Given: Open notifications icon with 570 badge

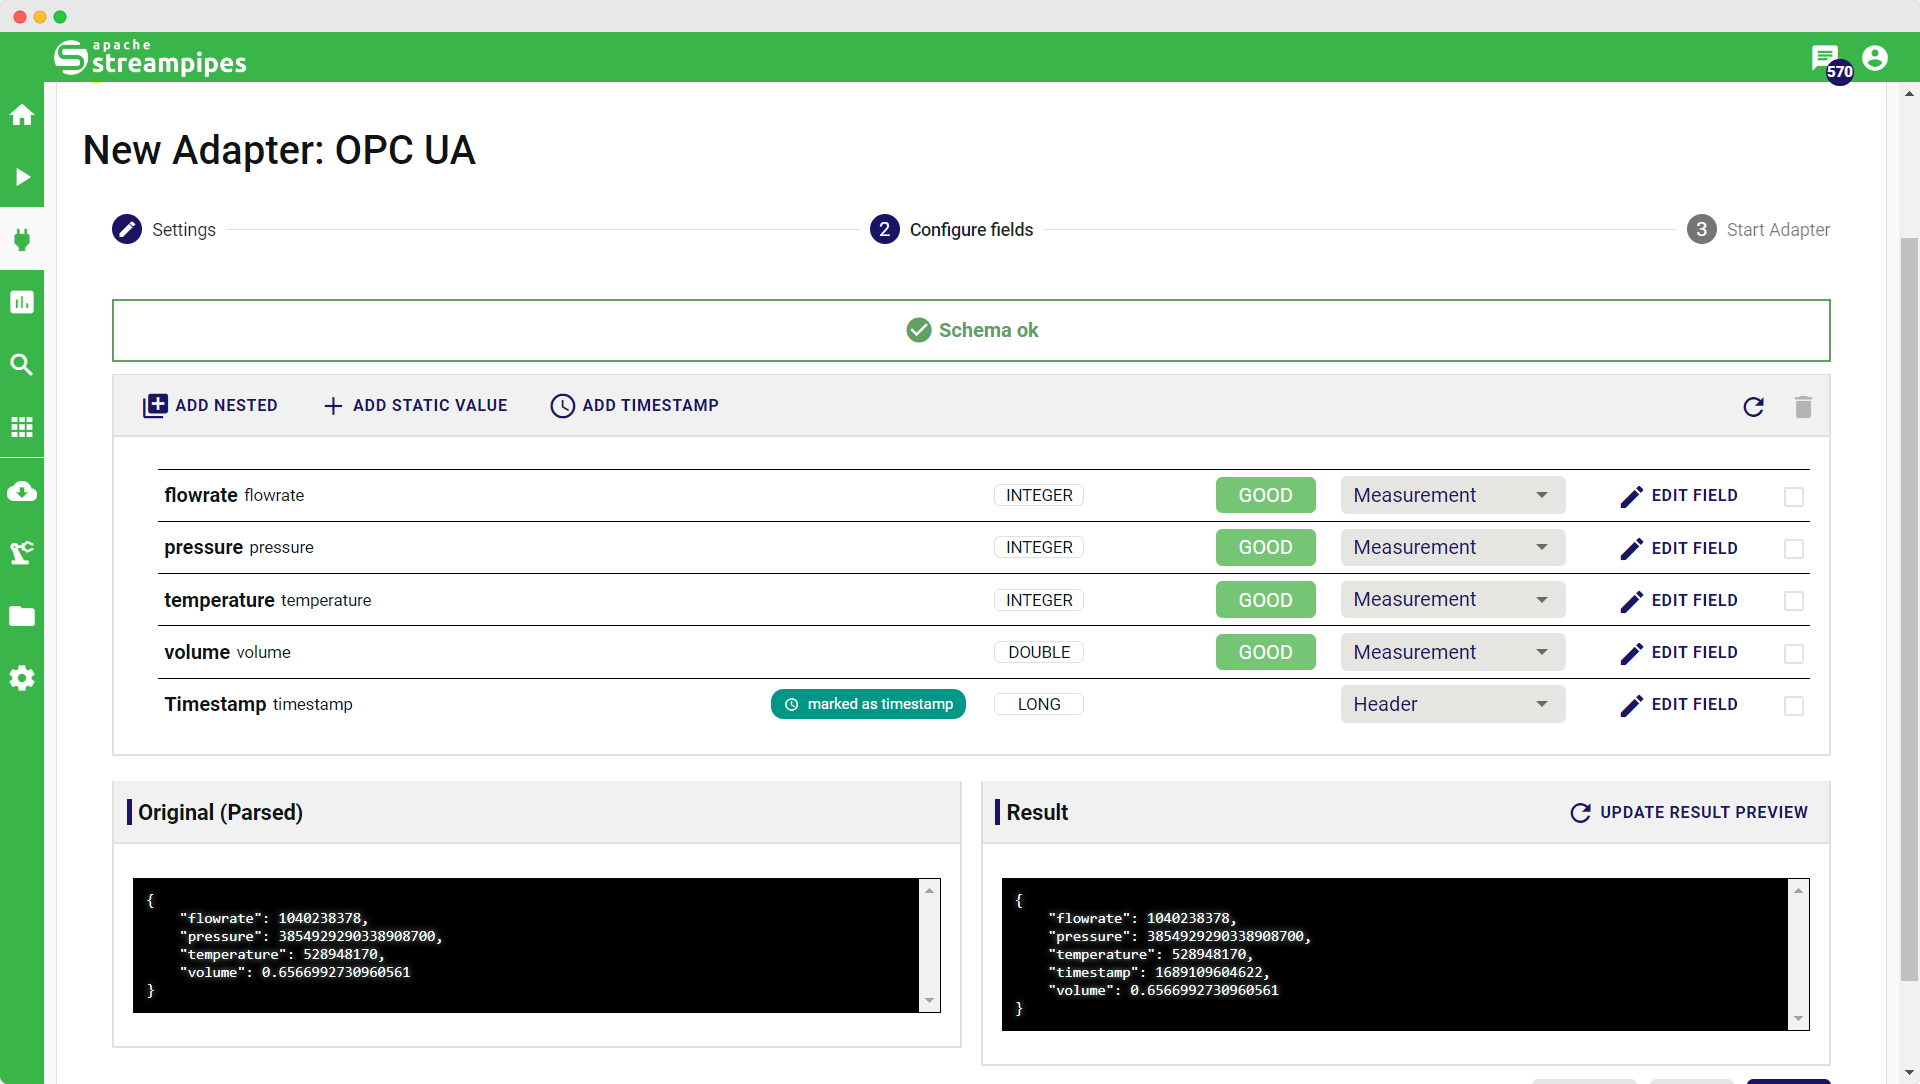Looking at the screenshot, I should click(1826, 59).
